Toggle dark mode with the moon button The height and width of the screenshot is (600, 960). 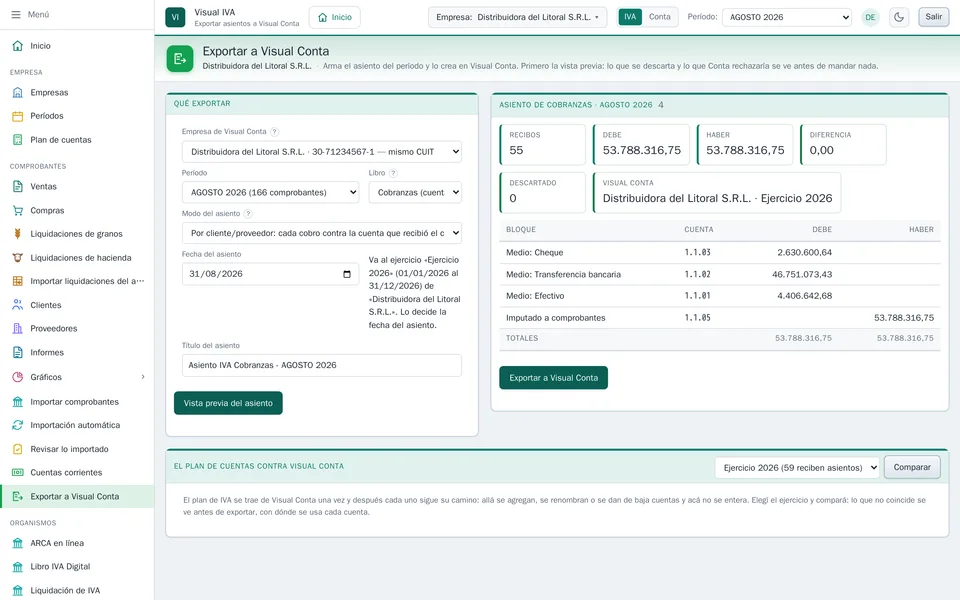(x=899, y=17)
